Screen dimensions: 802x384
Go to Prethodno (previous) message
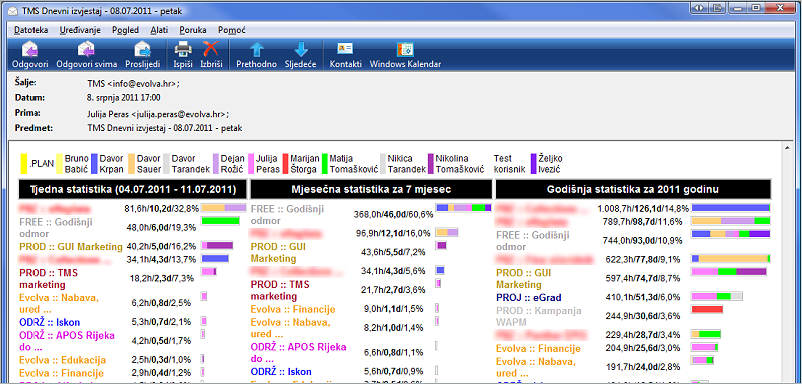[256, 49]
